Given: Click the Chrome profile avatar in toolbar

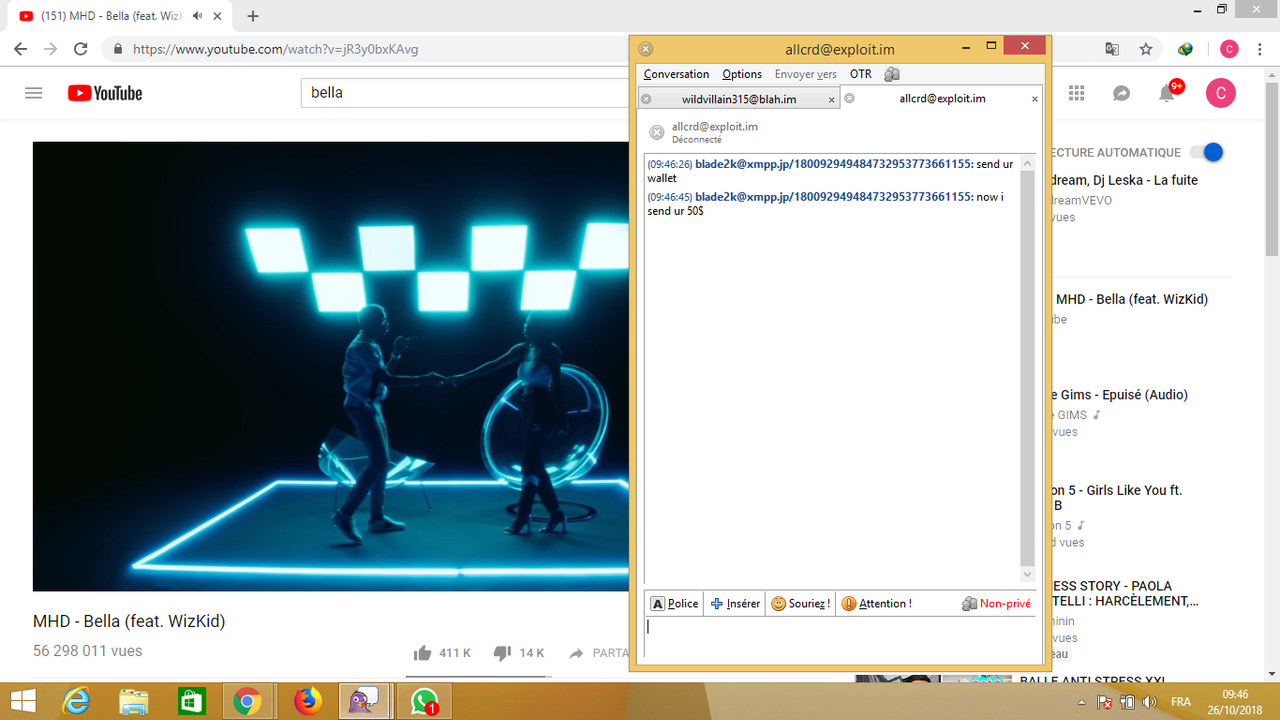Looking at the screenshot, I should tap(1229, 49).
